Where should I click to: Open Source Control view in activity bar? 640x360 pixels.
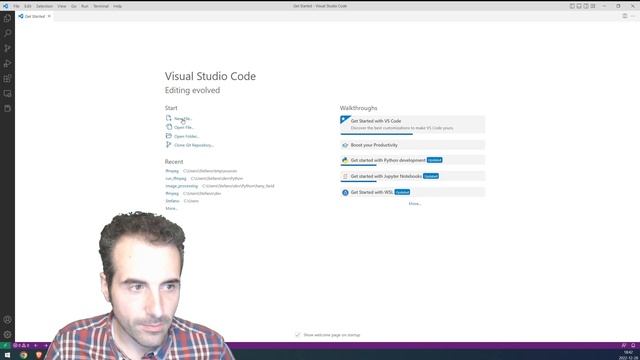coord(7,48)
